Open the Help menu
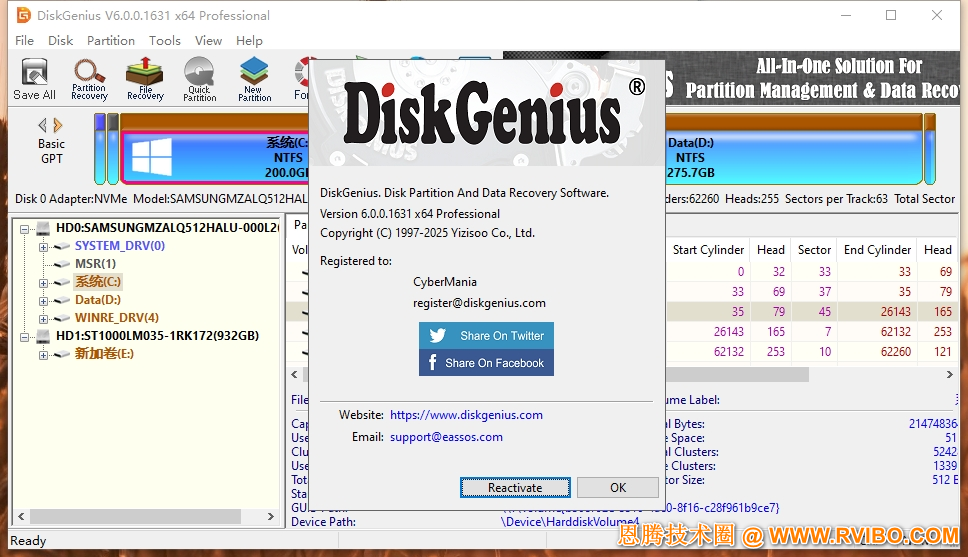 pos(249,41)
